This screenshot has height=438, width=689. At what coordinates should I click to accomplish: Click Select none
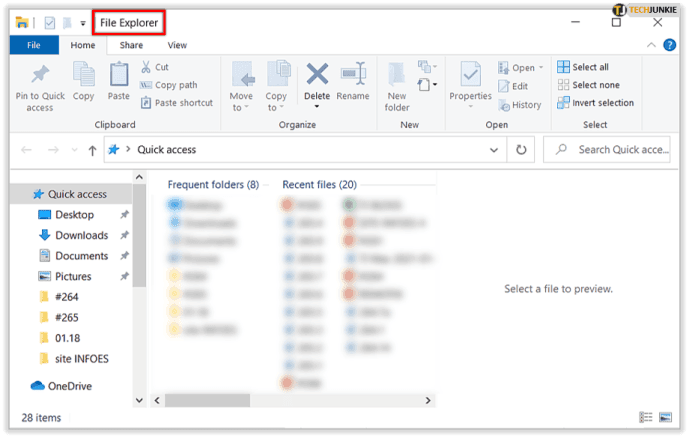[589, 85]
